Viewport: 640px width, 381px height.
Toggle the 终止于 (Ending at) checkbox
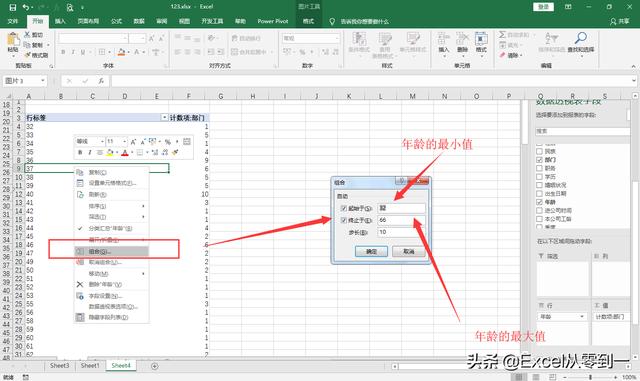coord(344,220)
